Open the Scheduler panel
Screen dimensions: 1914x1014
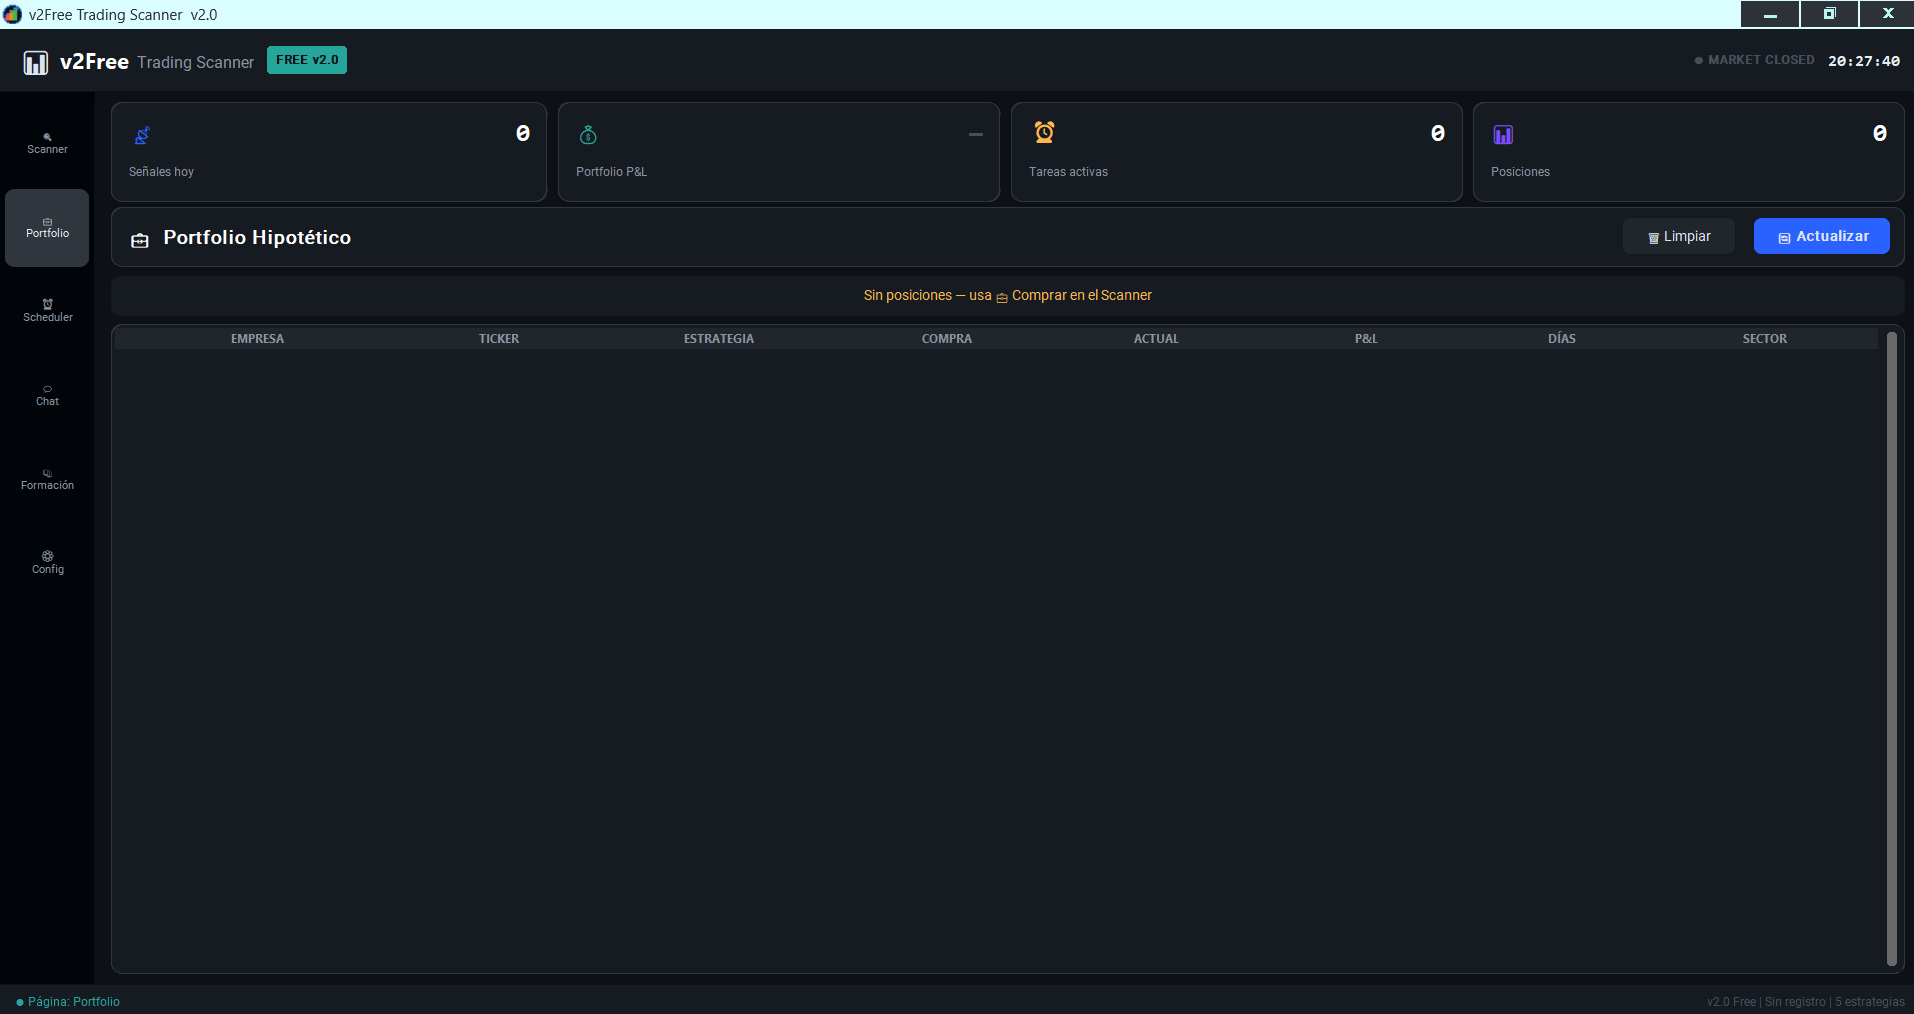[x=47, y=311]
